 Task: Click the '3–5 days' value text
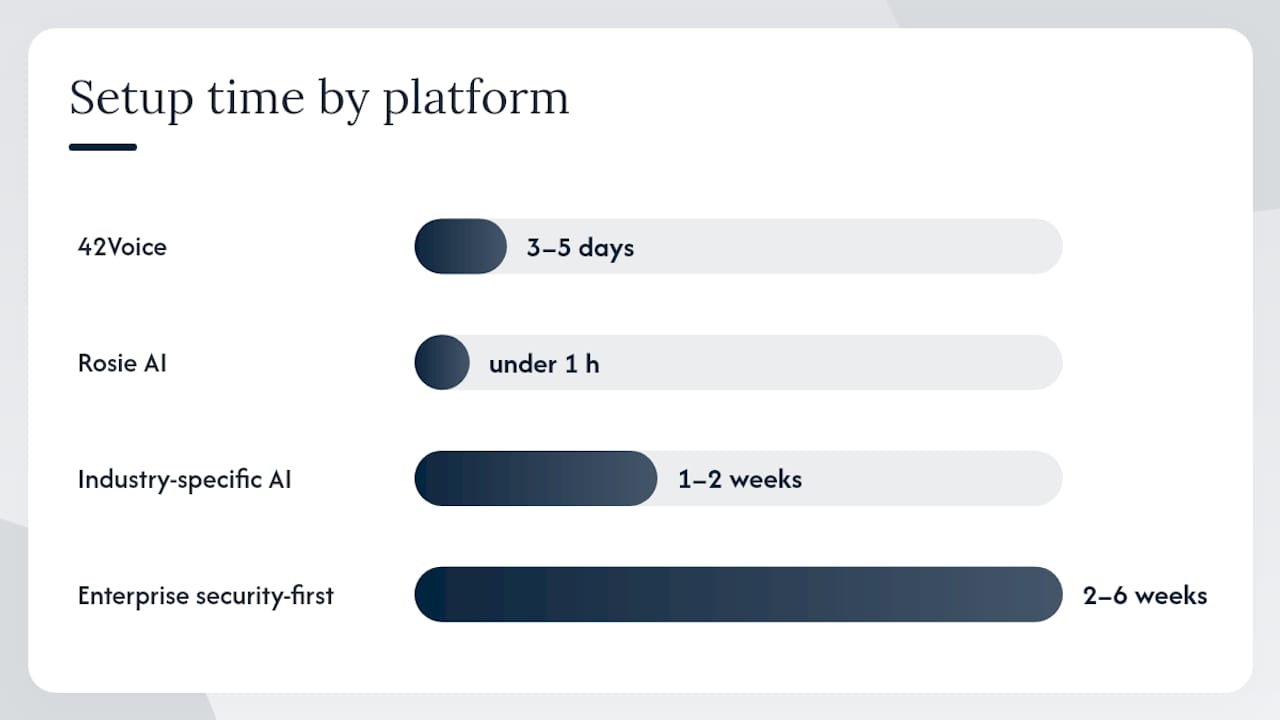tap(580, 248)
